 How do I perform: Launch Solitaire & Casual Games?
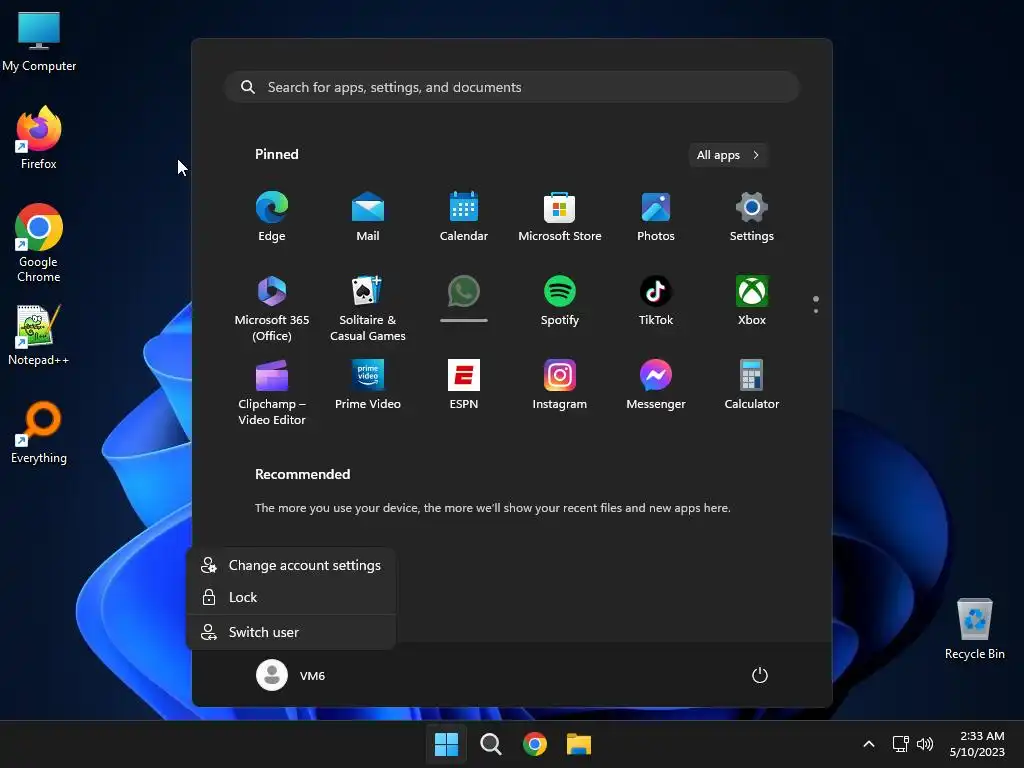[x=368, y=308]
